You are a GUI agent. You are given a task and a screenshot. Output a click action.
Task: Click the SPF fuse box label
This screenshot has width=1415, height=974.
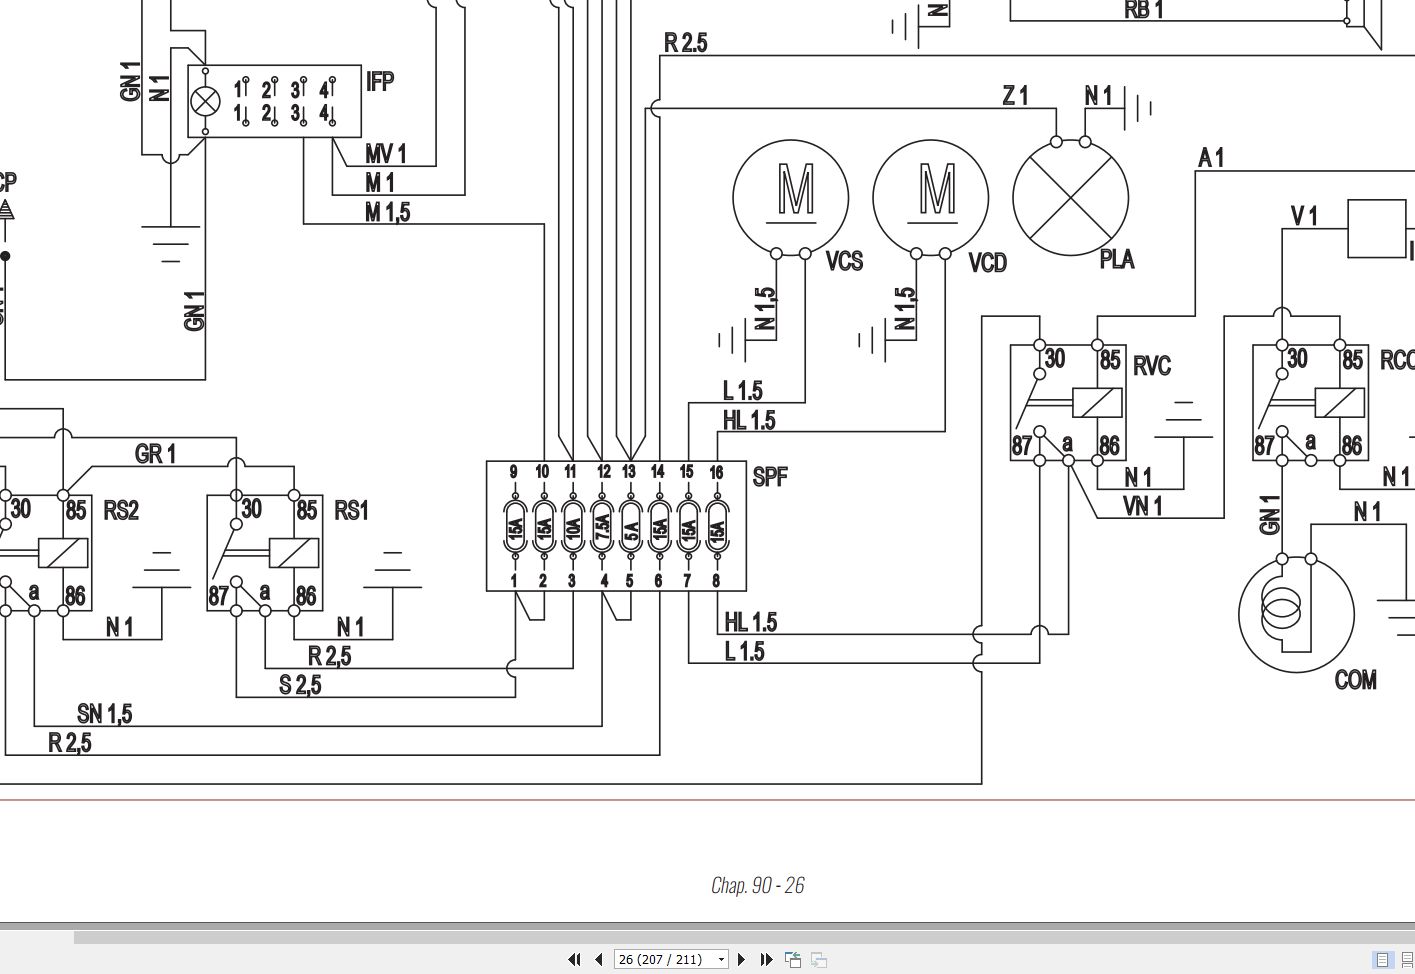[x=769, y=477]
